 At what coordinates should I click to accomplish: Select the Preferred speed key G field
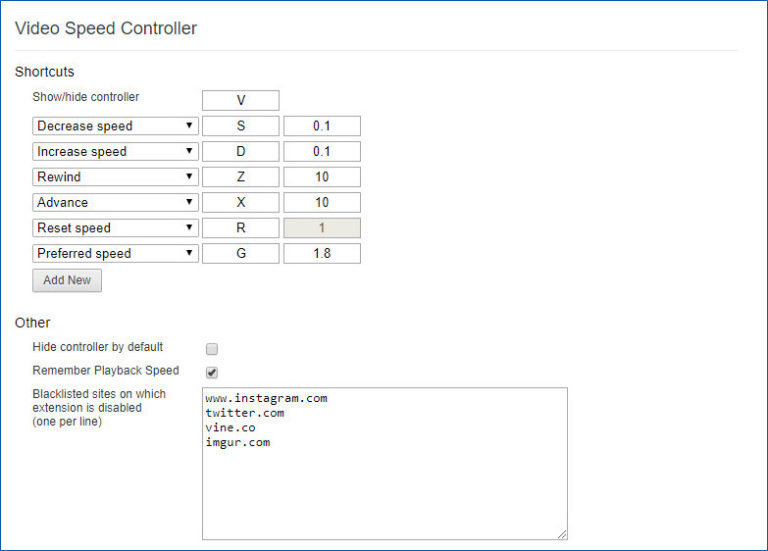(x=241, y=254)
